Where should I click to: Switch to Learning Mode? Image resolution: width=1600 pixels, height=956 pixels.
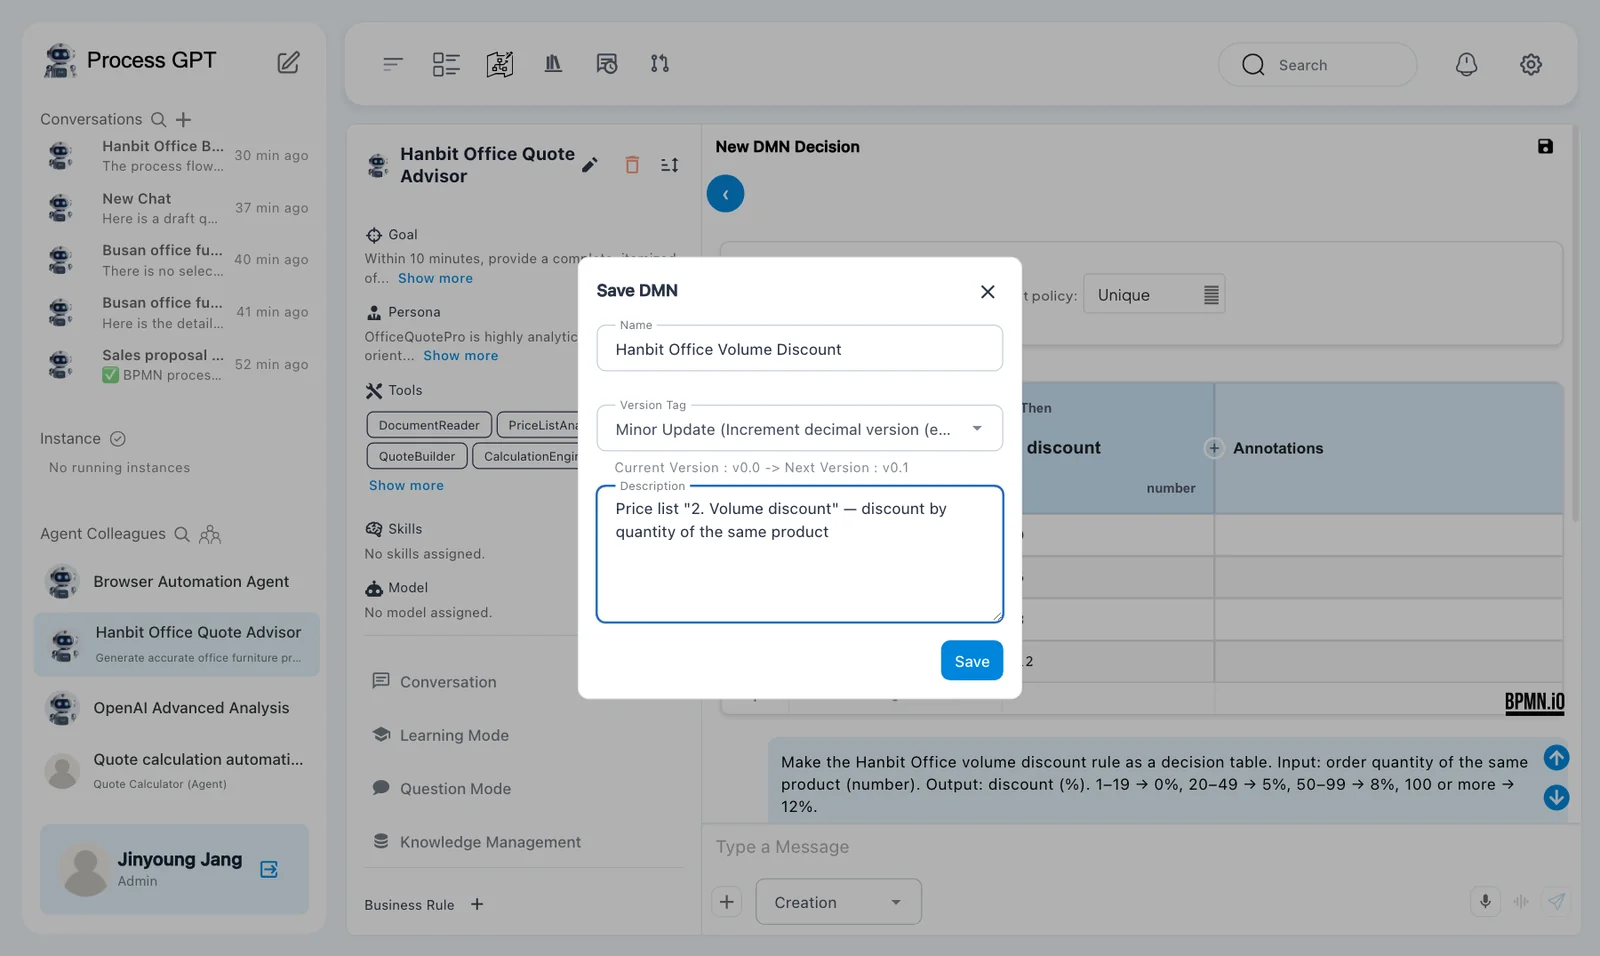(x=454, y=735)
